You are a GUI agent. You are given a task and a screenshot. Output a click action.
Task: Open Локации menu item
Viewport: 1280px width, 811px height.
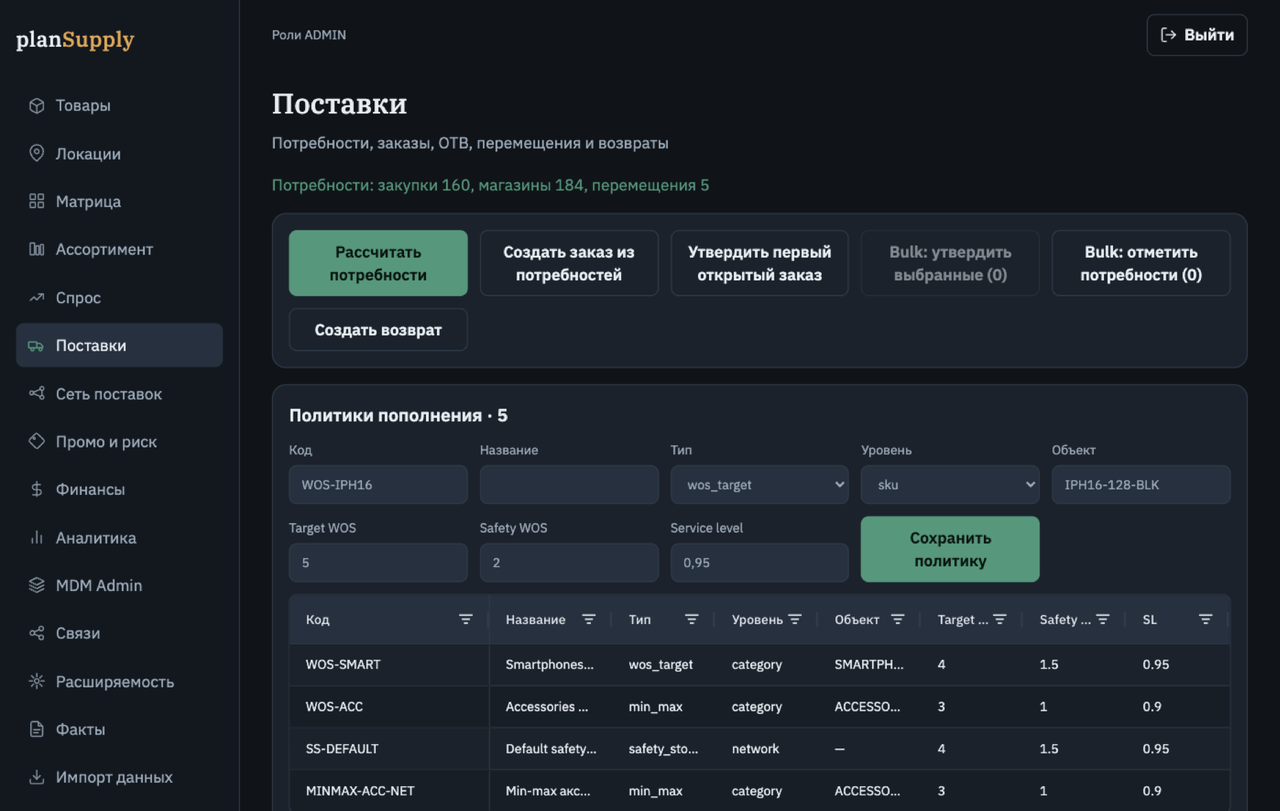coord(119,153)
